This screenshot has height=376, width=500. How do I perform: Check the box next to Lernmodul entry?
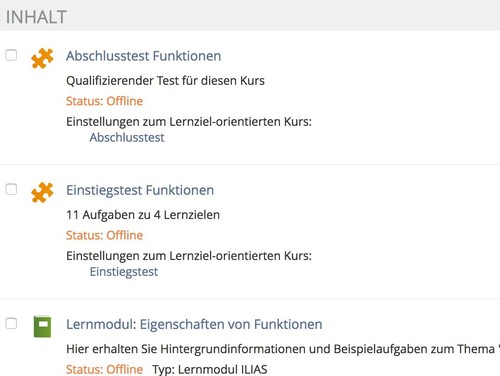point(11,323)
